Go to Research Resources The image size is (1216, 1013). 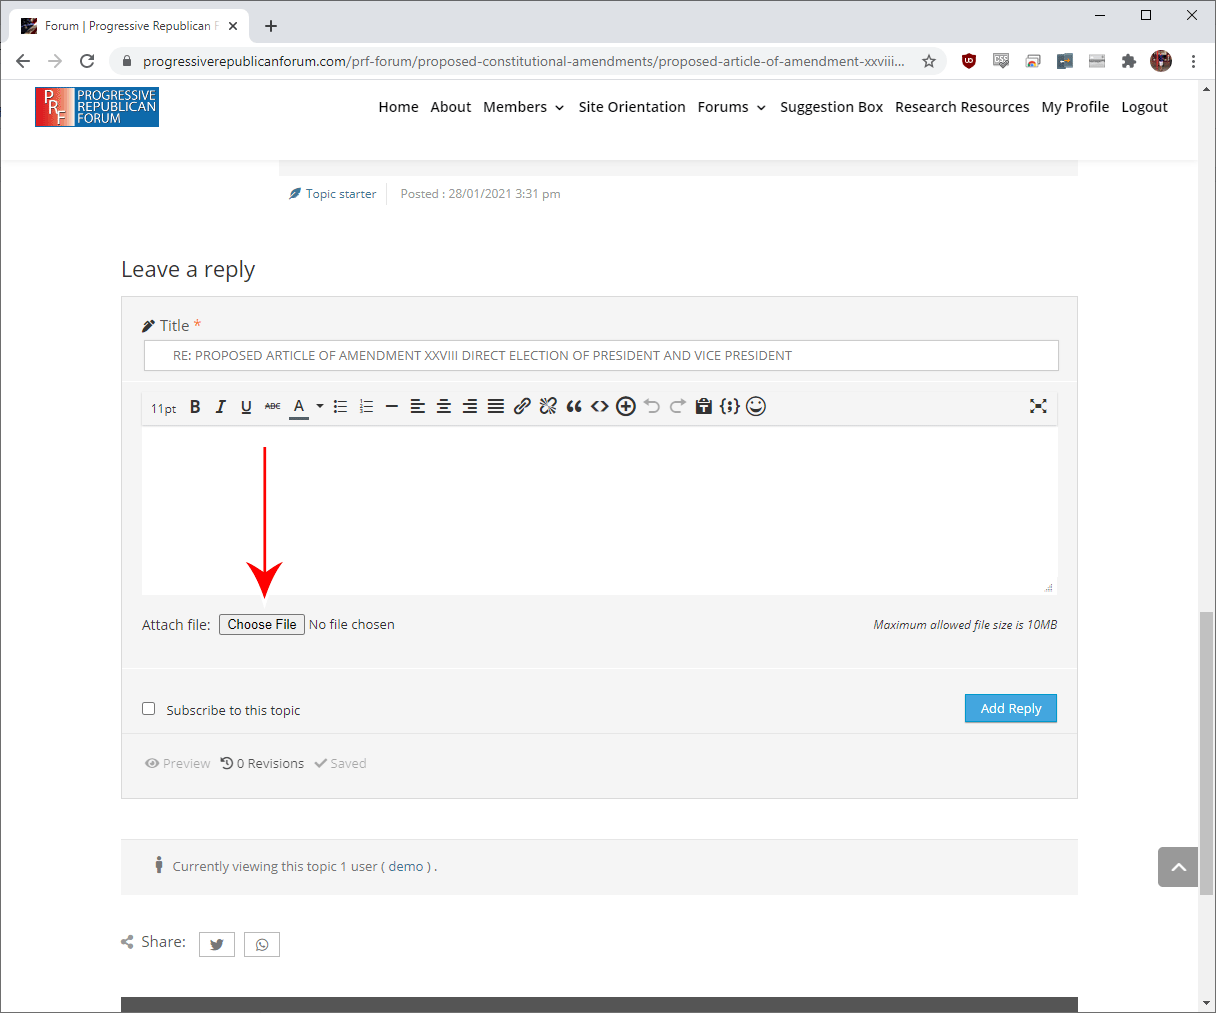961,107
